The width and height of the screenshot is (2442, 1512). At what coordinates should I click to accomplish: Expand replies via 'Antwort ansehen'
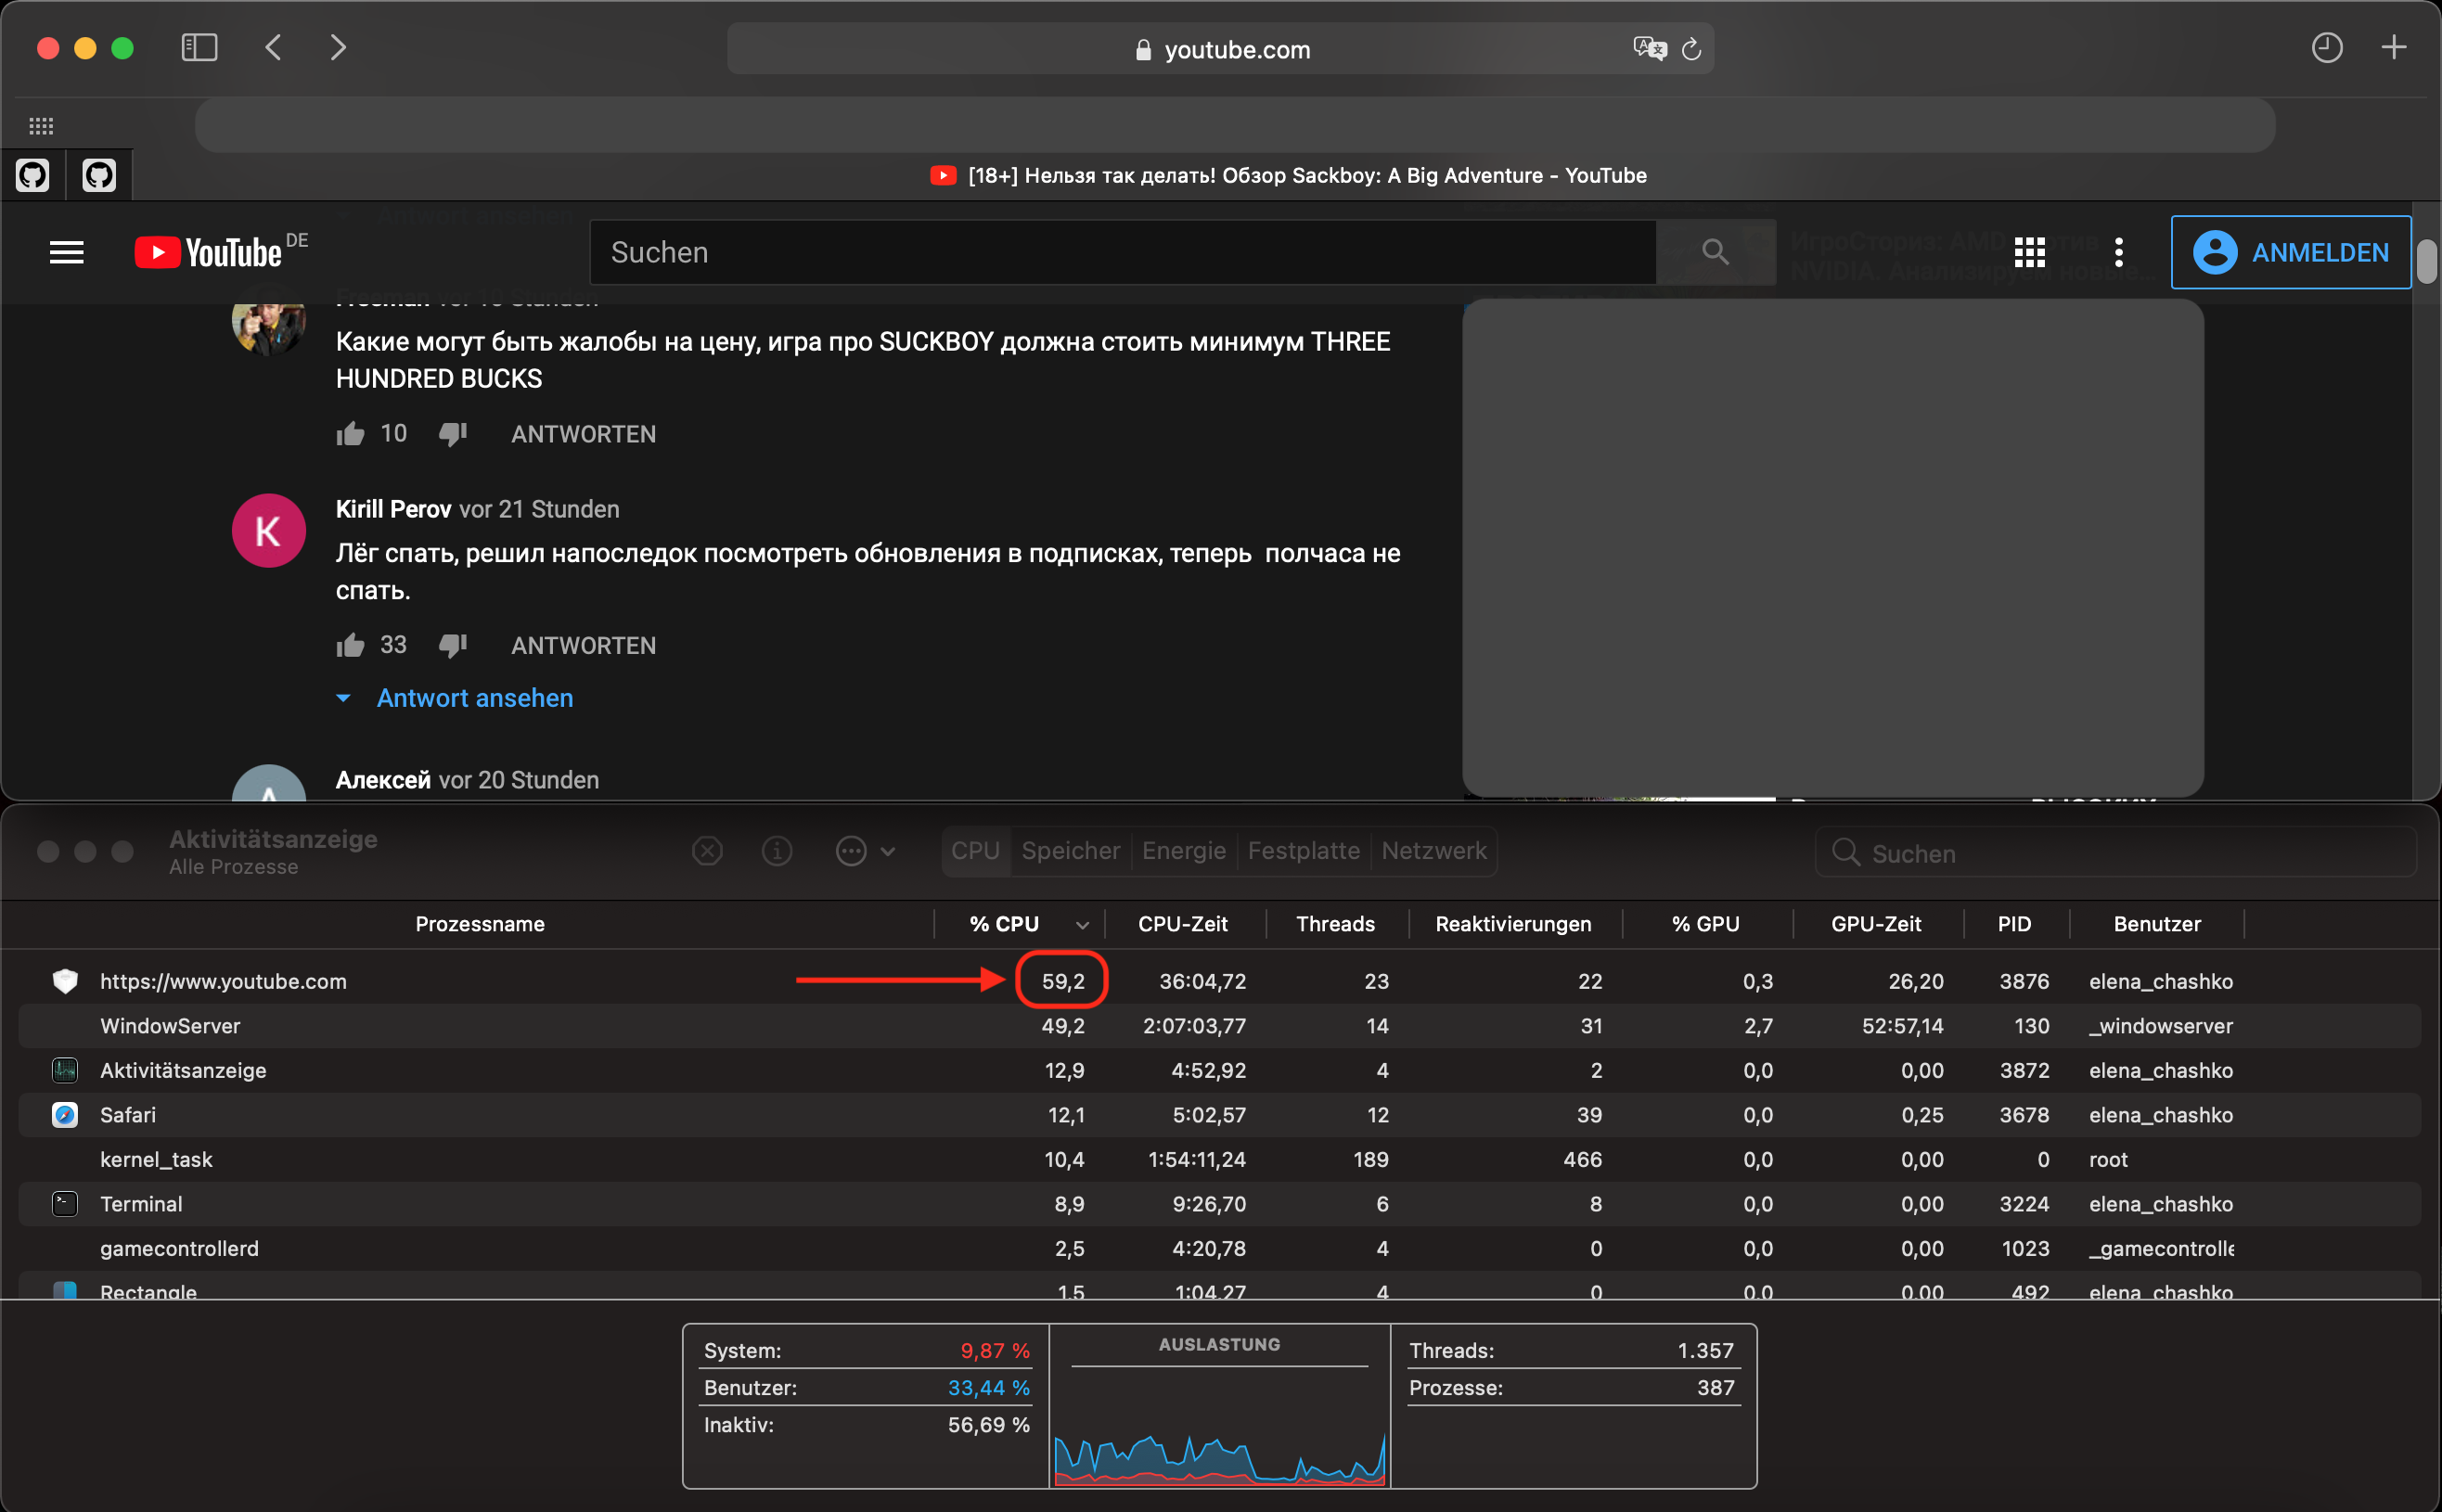(x=473, y=697)
